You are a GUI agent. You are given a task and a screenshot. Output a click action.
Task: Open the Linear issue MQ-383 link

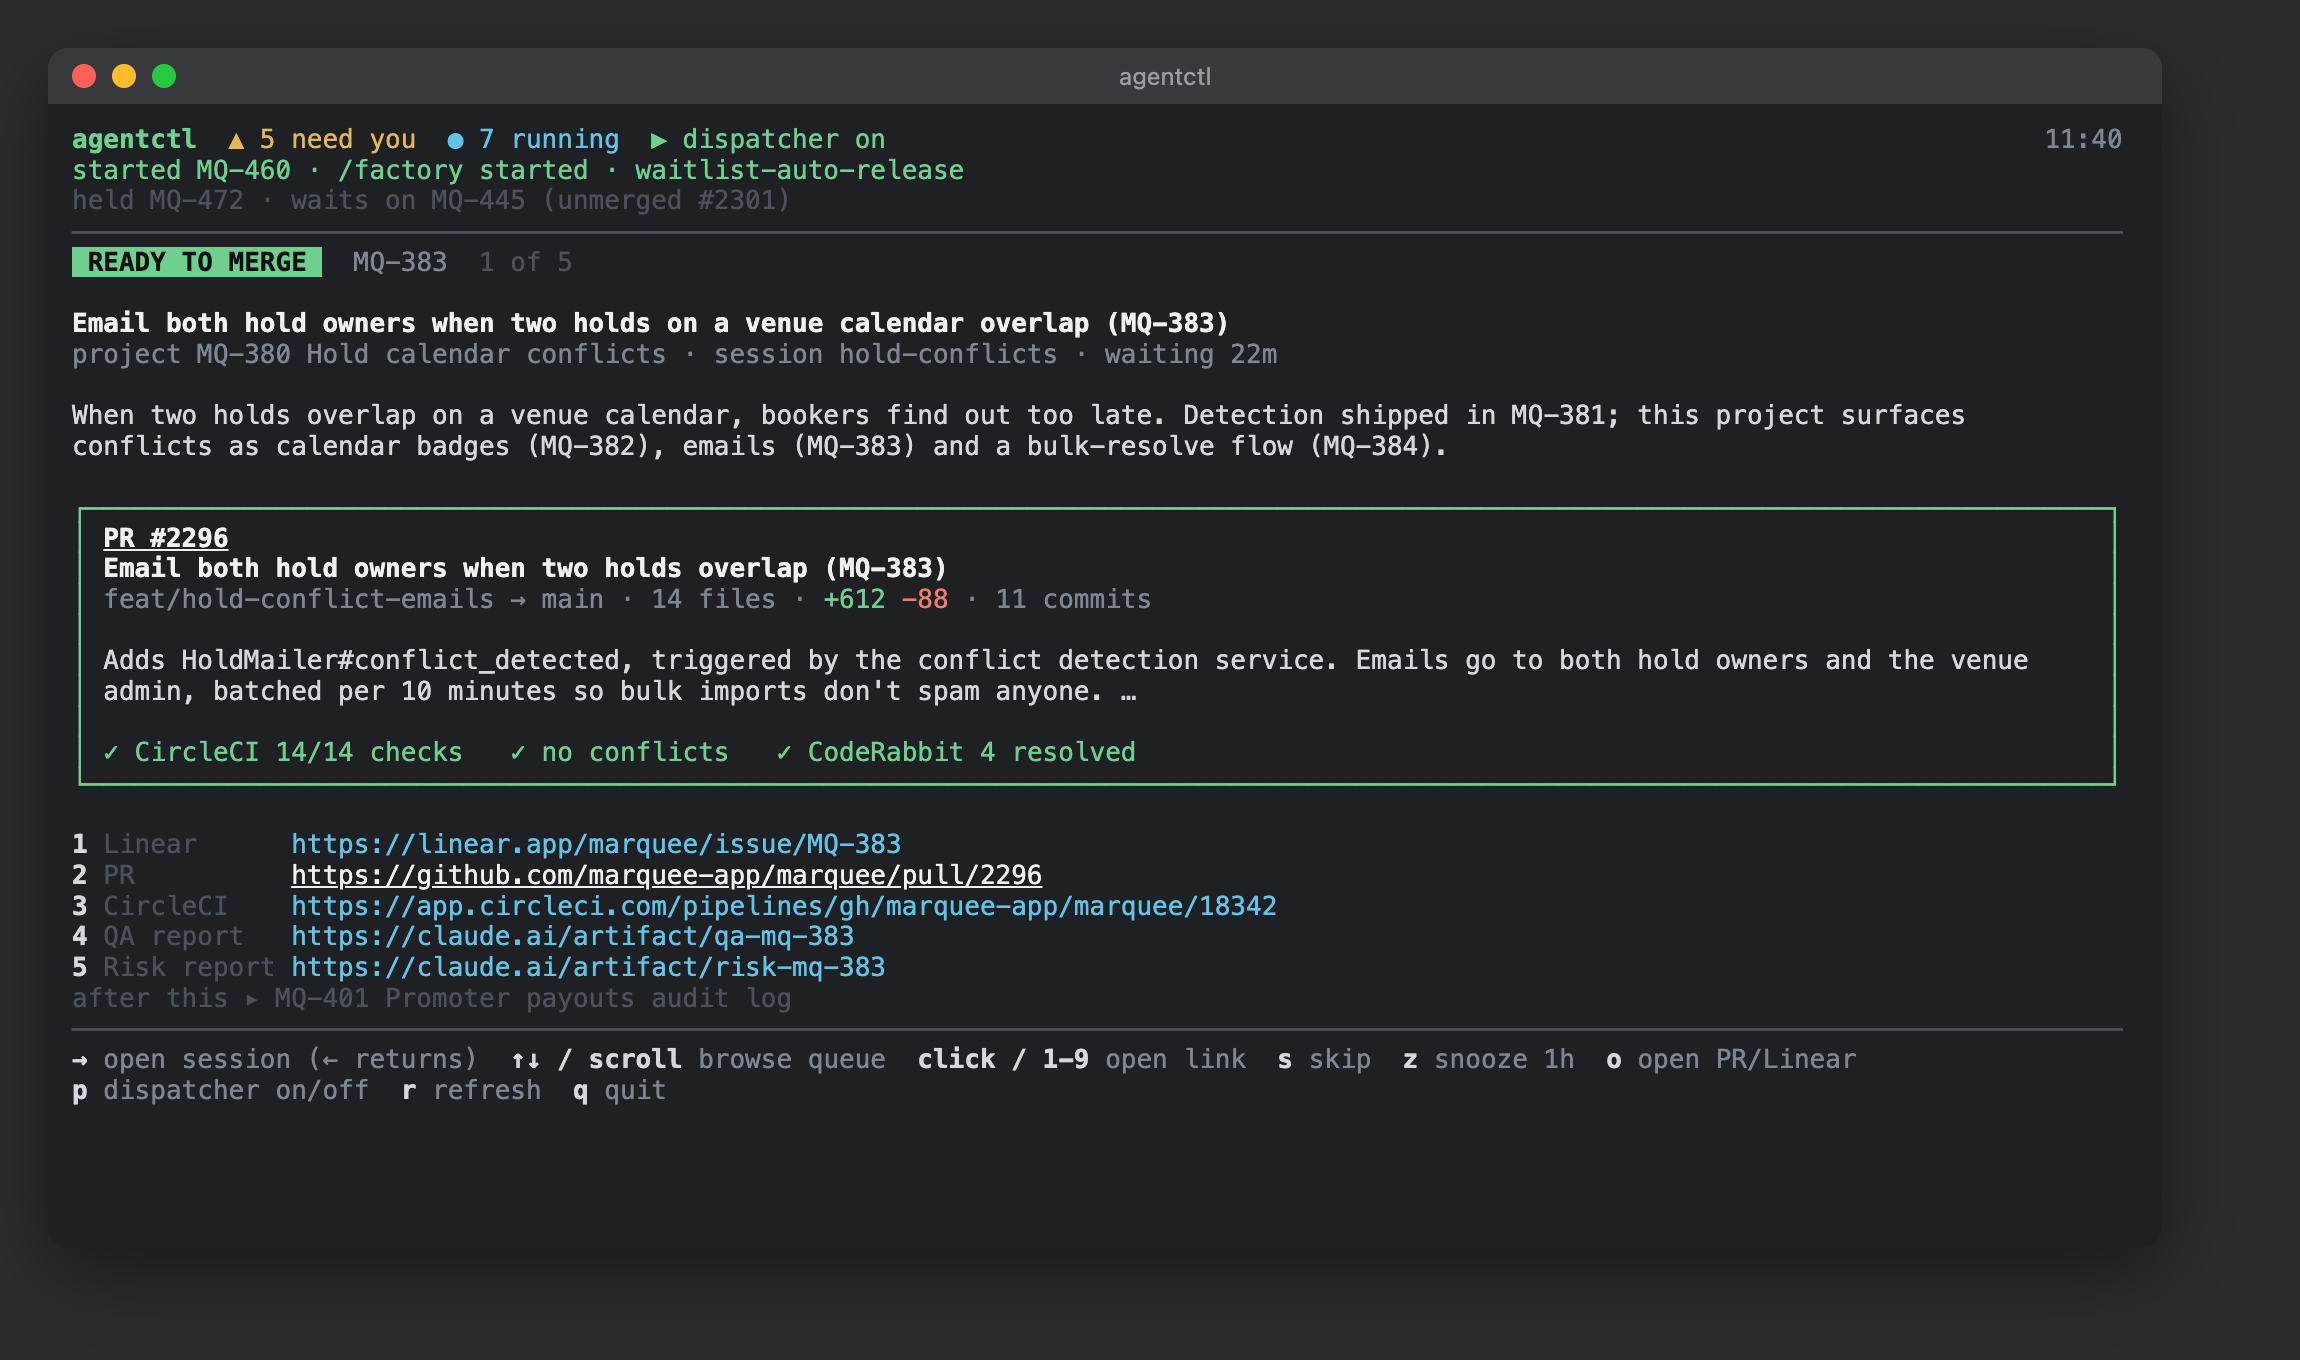point(596,844)
